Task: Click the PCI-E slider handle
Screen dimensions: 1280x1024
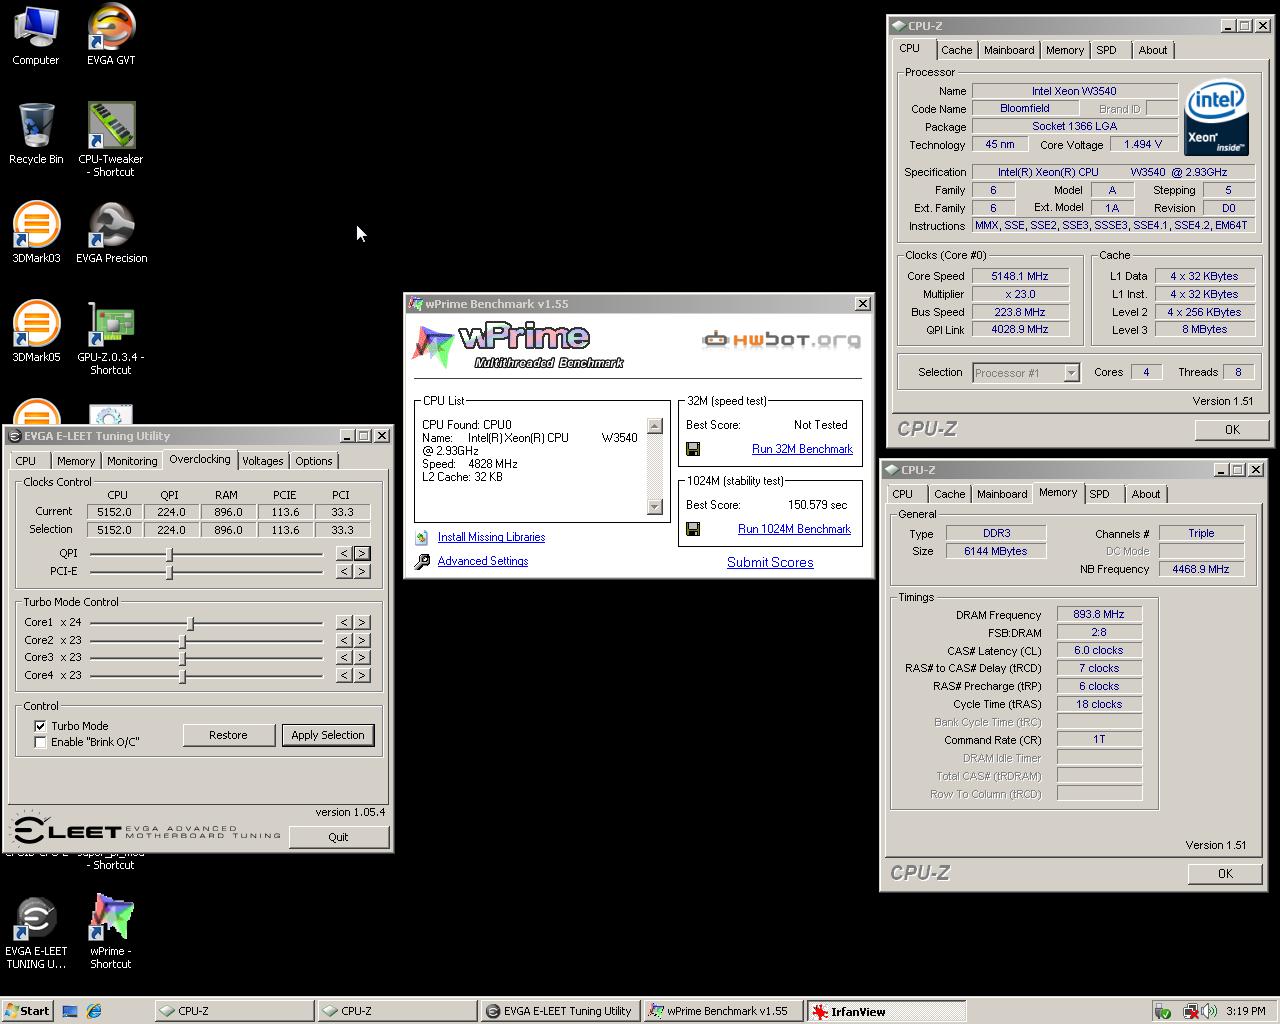Action: [x=169, y=571]
